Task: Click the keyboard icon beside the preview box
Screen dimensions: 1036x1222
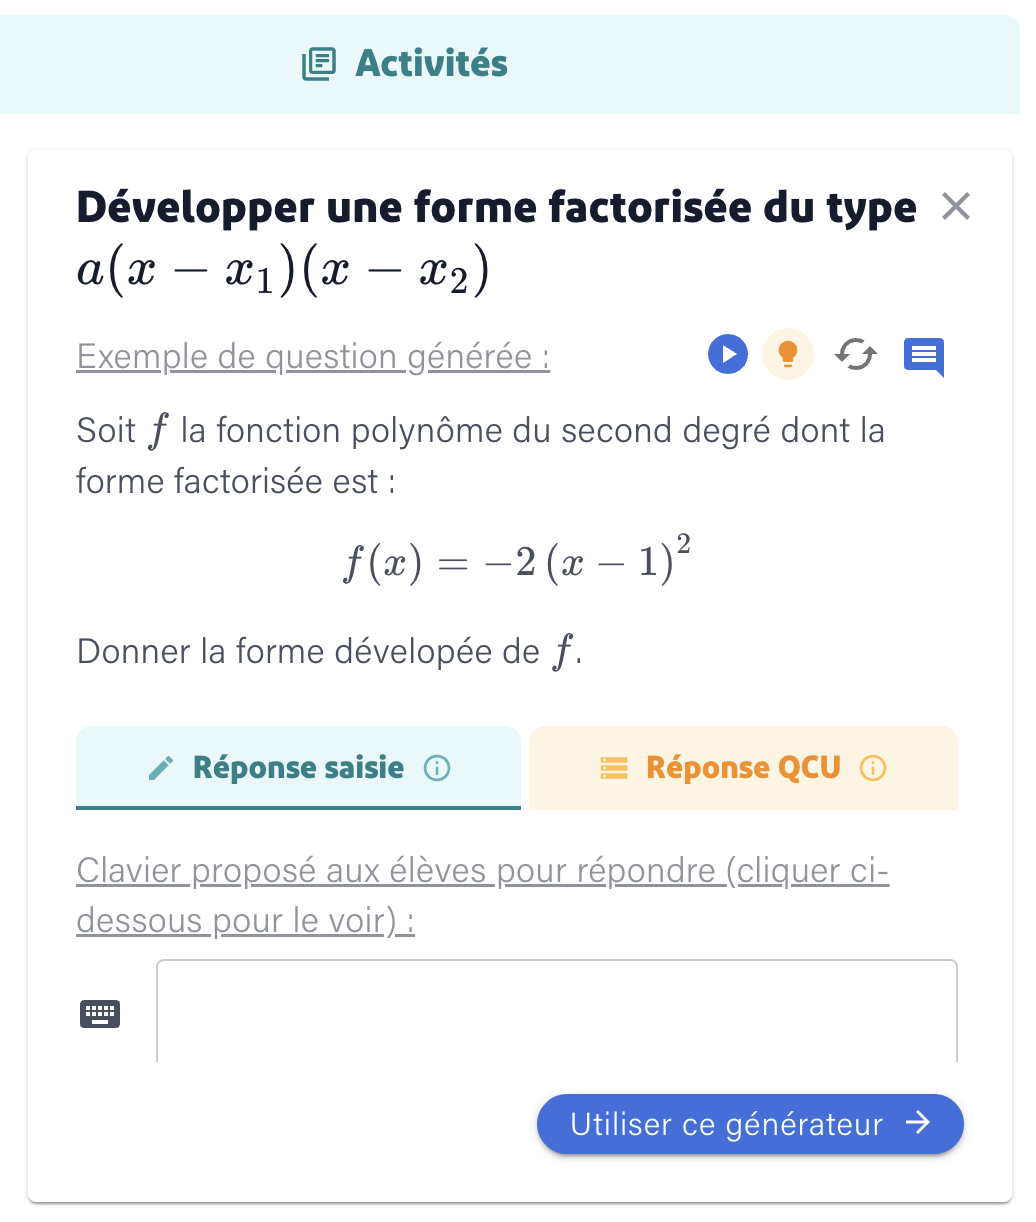Action: point(100,1012)
